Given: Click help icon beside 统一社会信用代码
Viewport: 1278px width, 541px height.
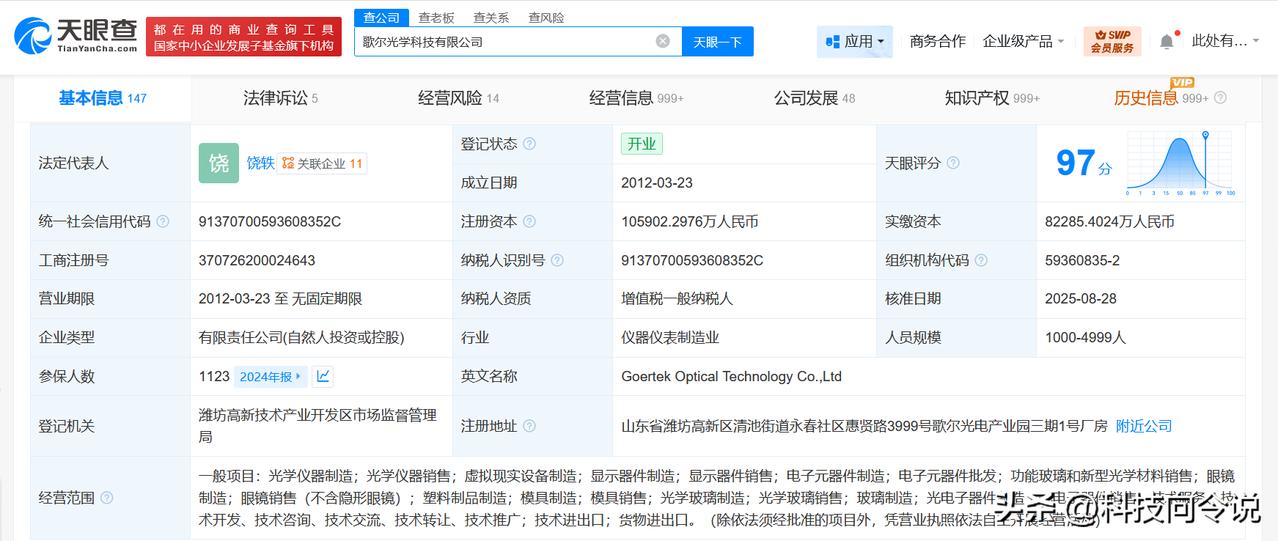Looking at the screenshot, I should click(163, 222).
